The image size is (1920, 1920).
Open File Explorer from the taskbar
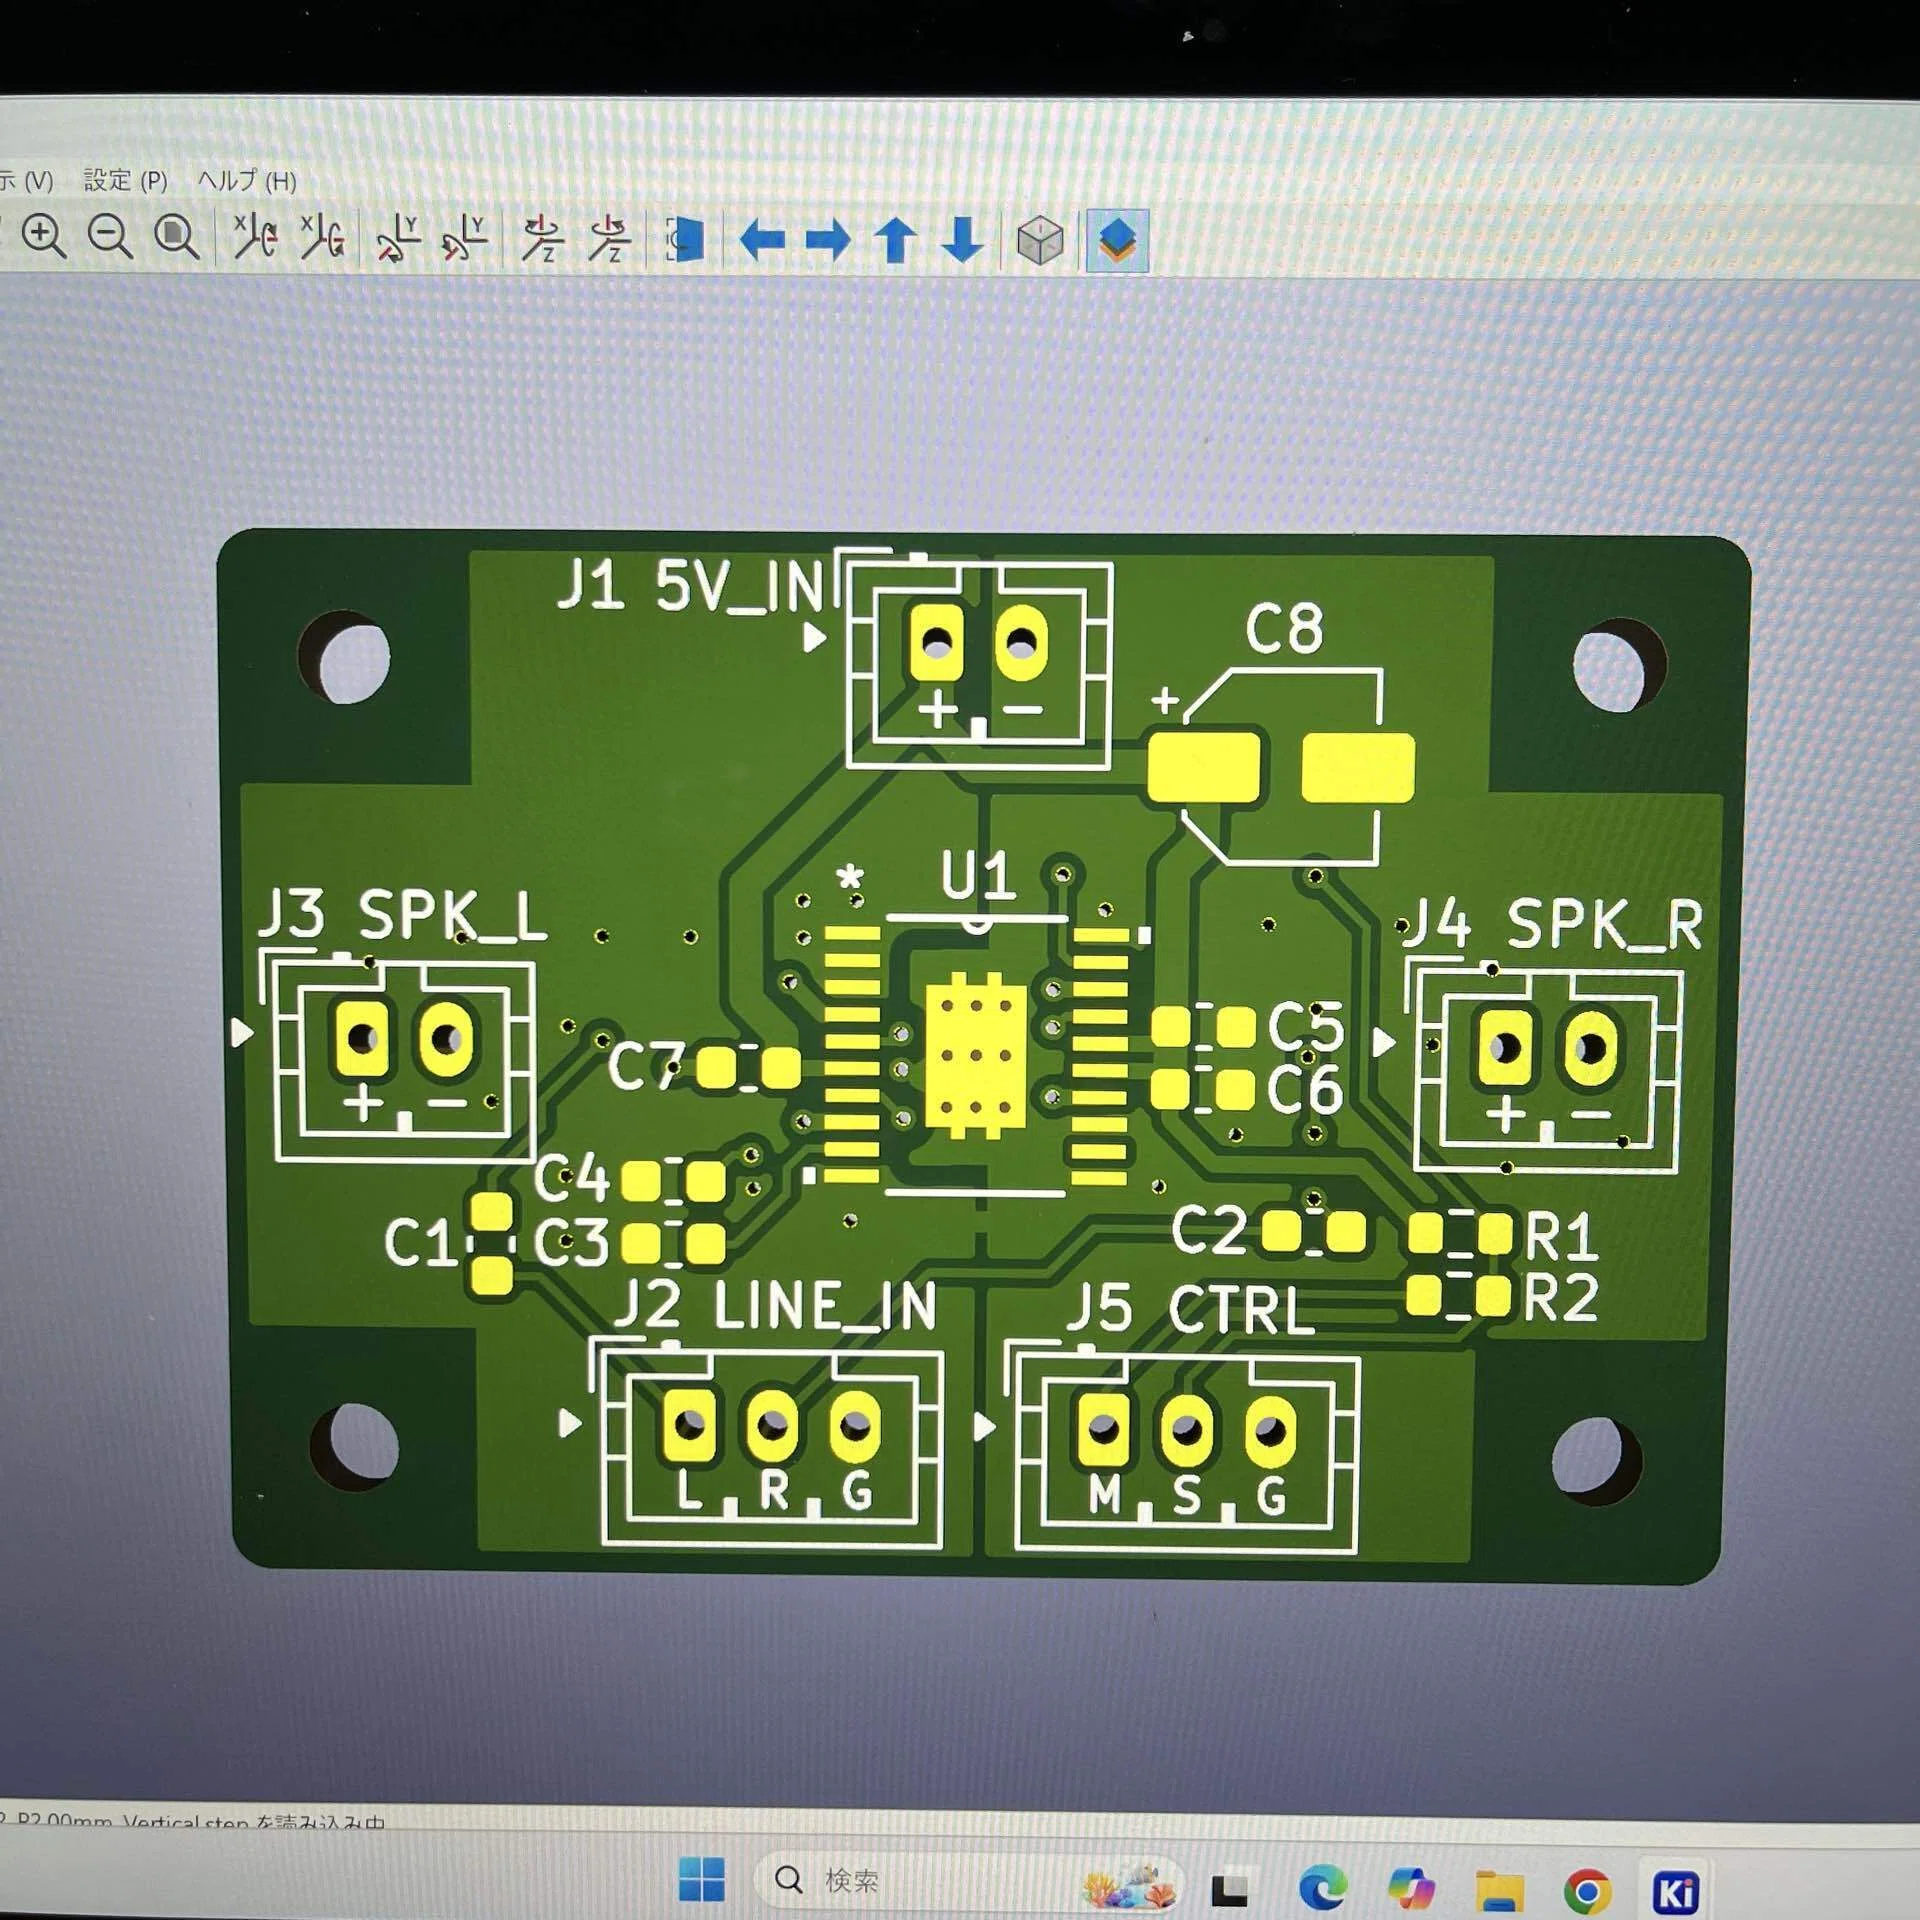(1500, 1890)
